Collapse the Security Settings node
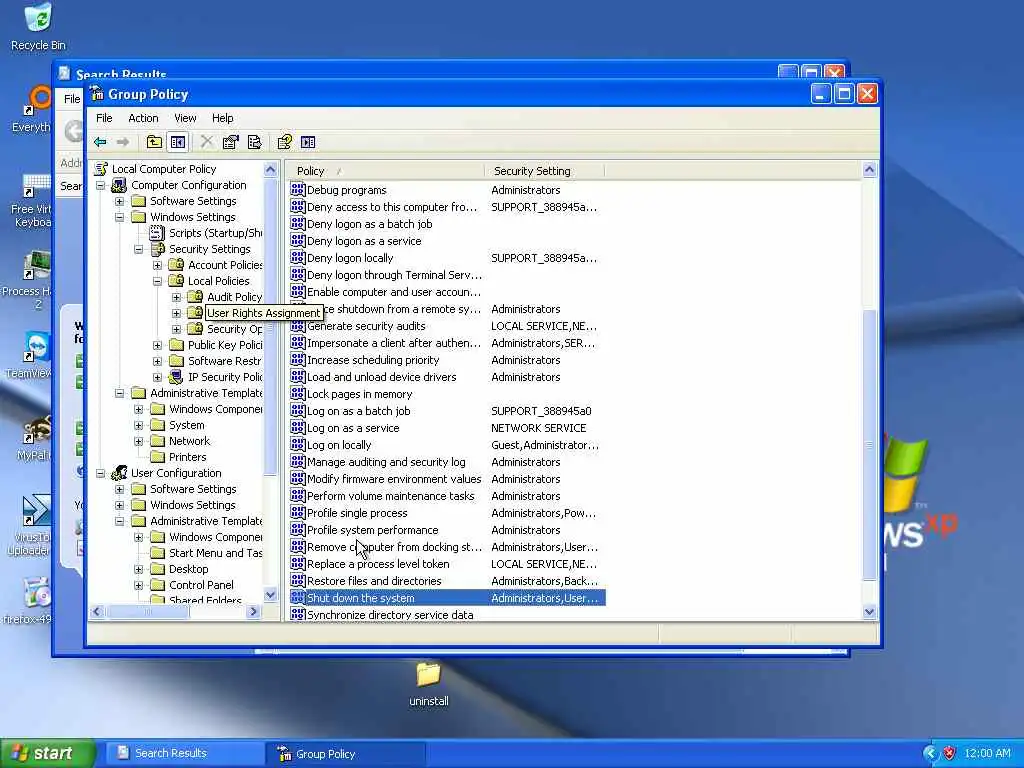This screenshot has width=1024, height=768. tap(138, 249)
